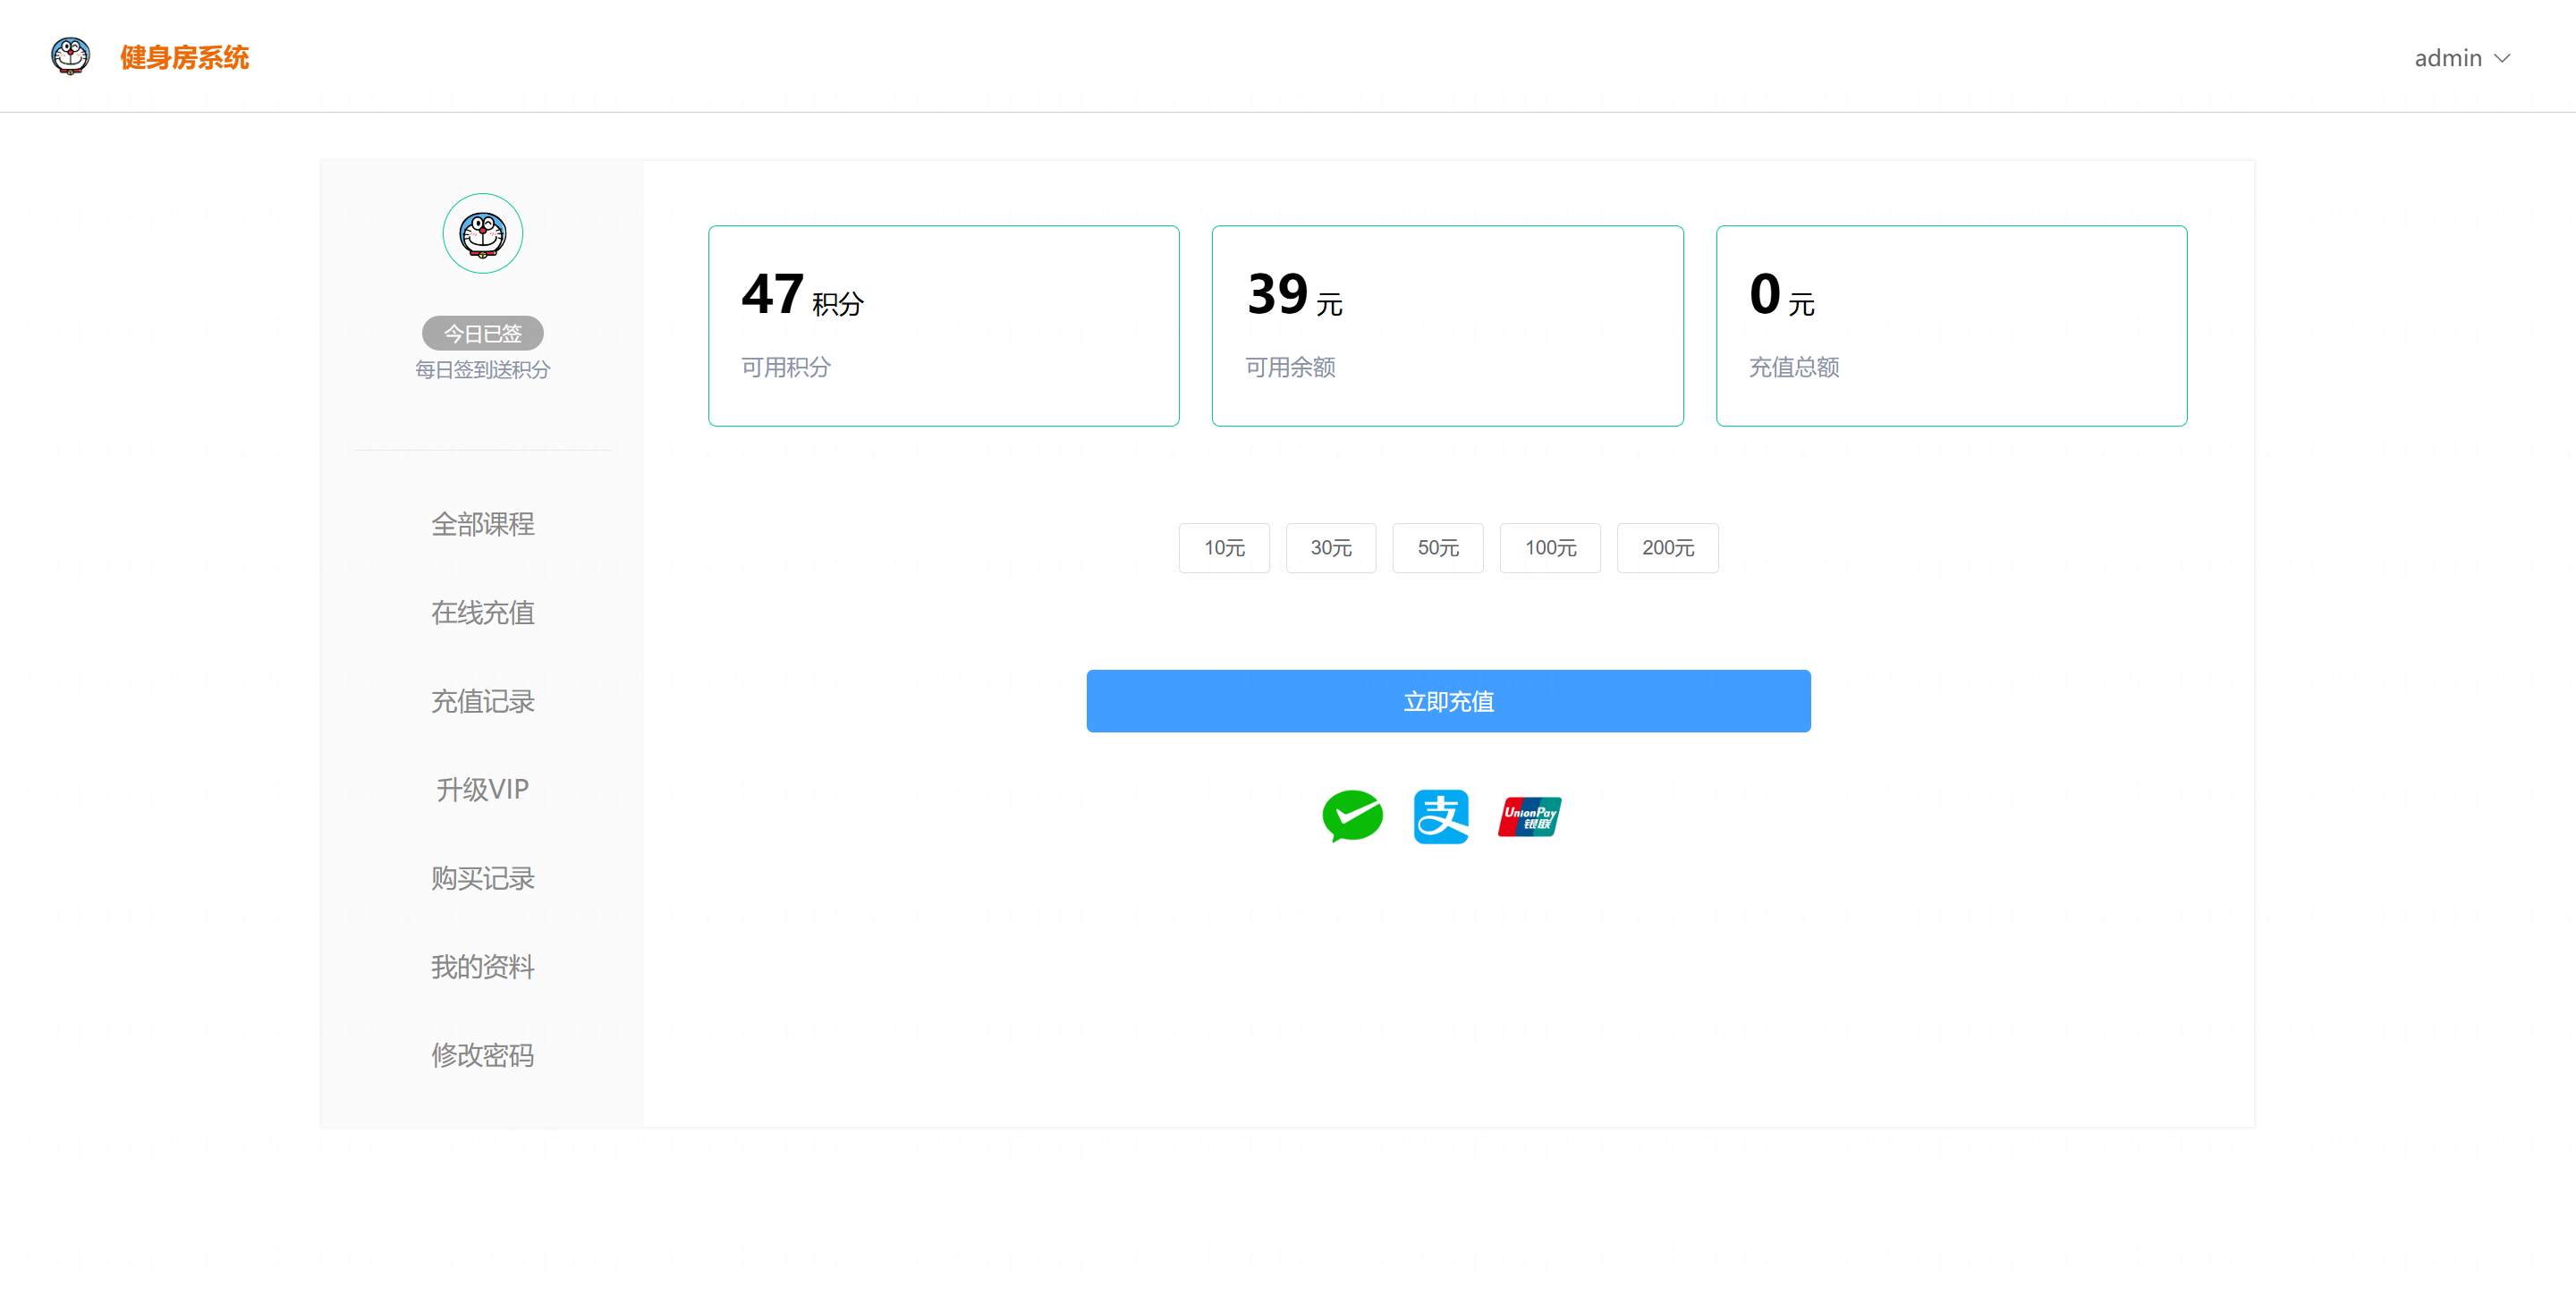This screenshot has width=2576, height=1311.
Task: Navigate to 升级VIP
Action: 482,789
